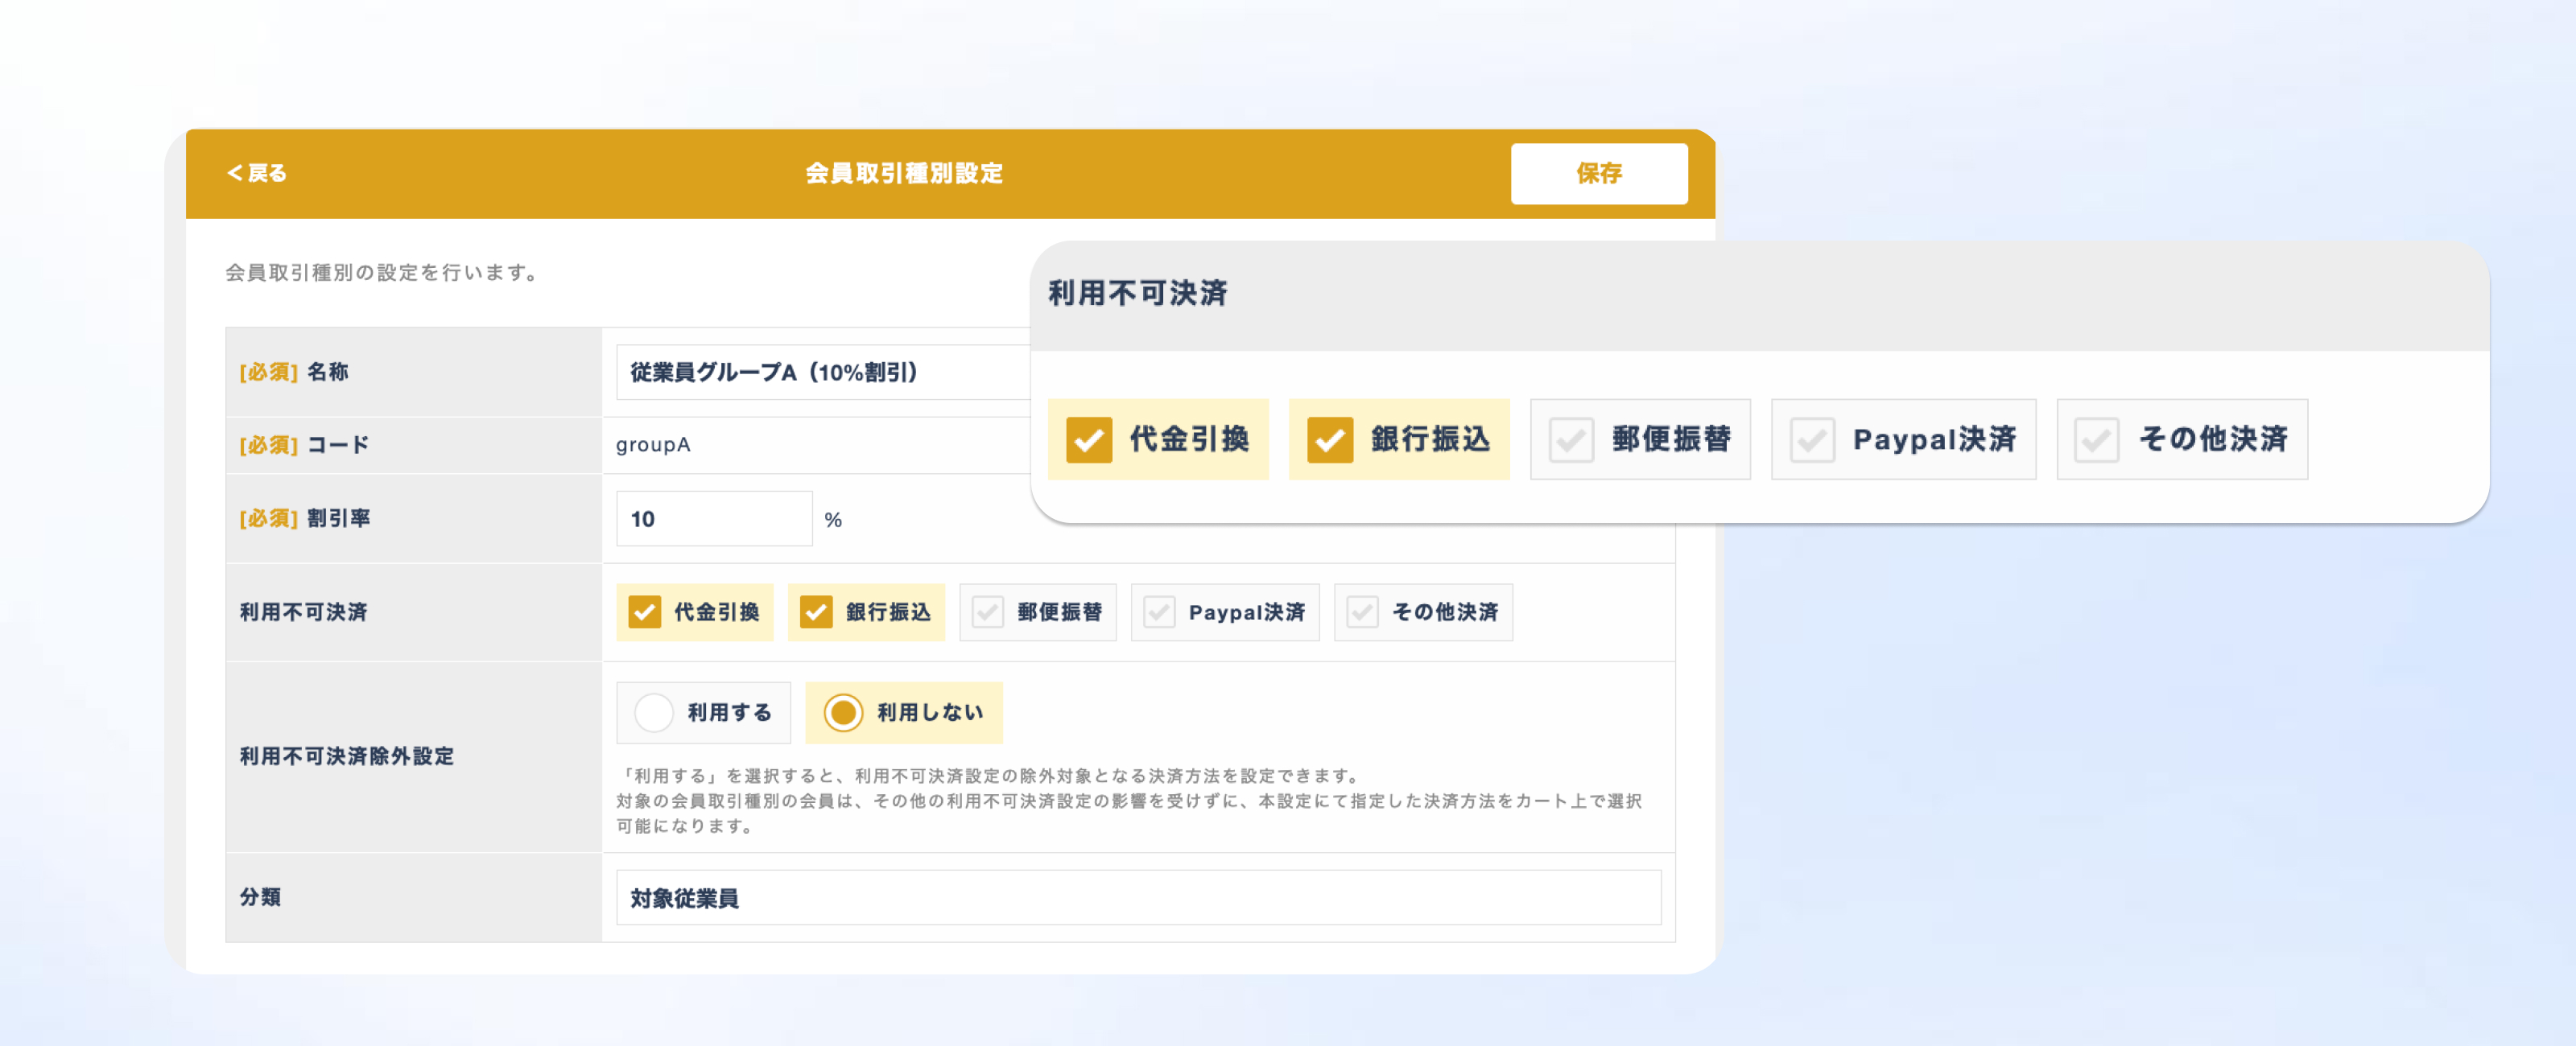Uncheck 代金引換 in the enlarged popup panel

coord(1089,439)
